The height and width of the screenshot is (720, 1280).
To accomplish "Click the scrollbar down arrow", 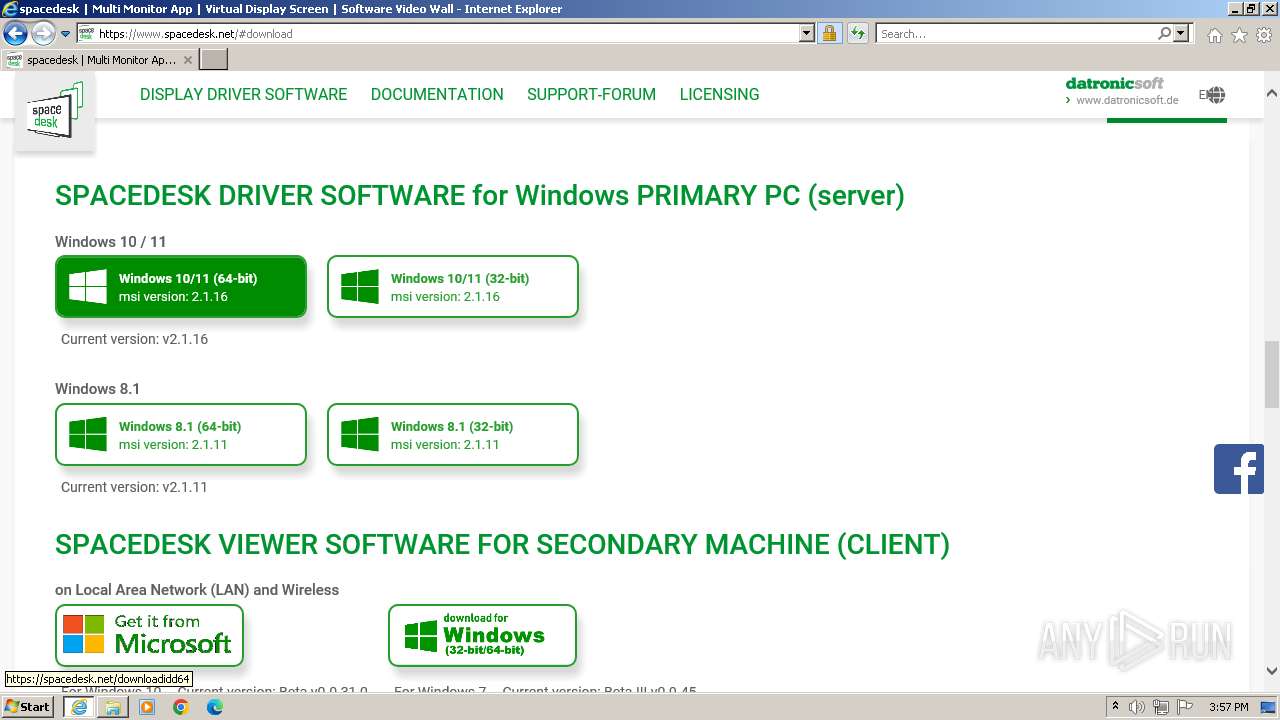I will click(x=1271, y=671).
